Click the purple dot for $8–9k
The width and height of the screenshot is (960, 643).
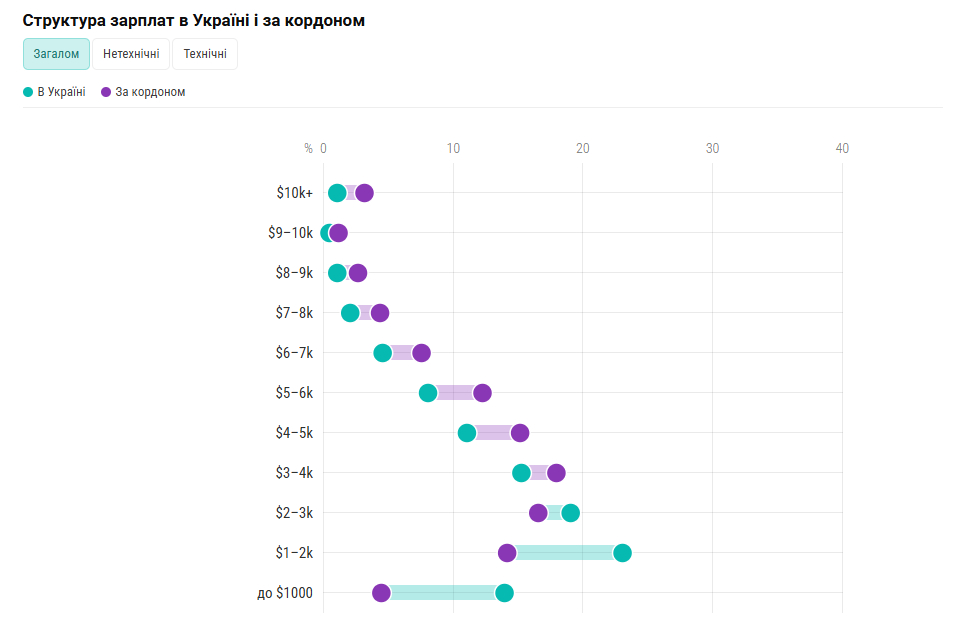(x=358, y=273)
